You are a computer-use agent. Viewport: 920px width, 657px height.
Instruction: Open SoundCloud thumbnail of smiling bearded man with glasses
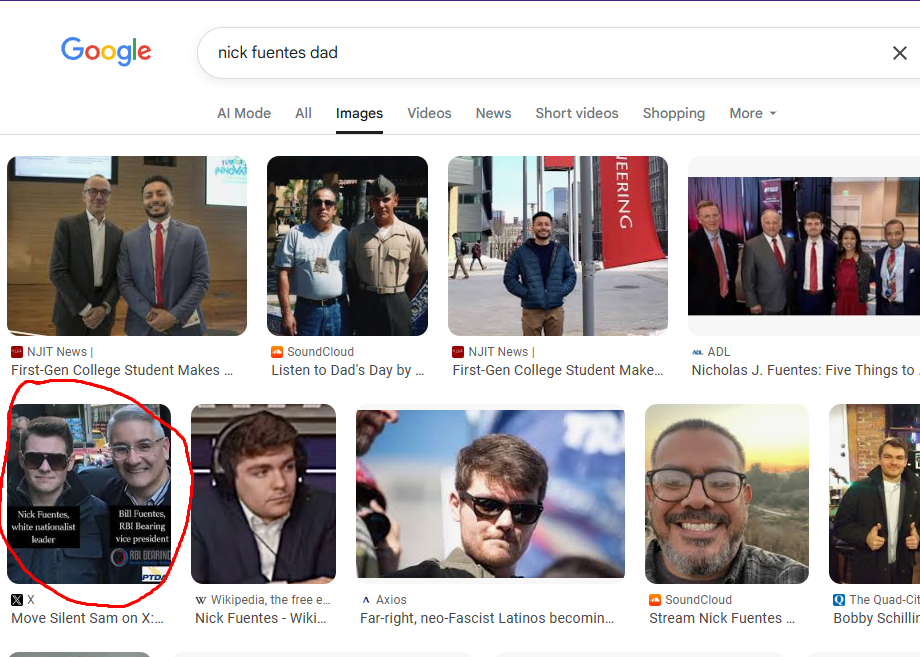727,494
